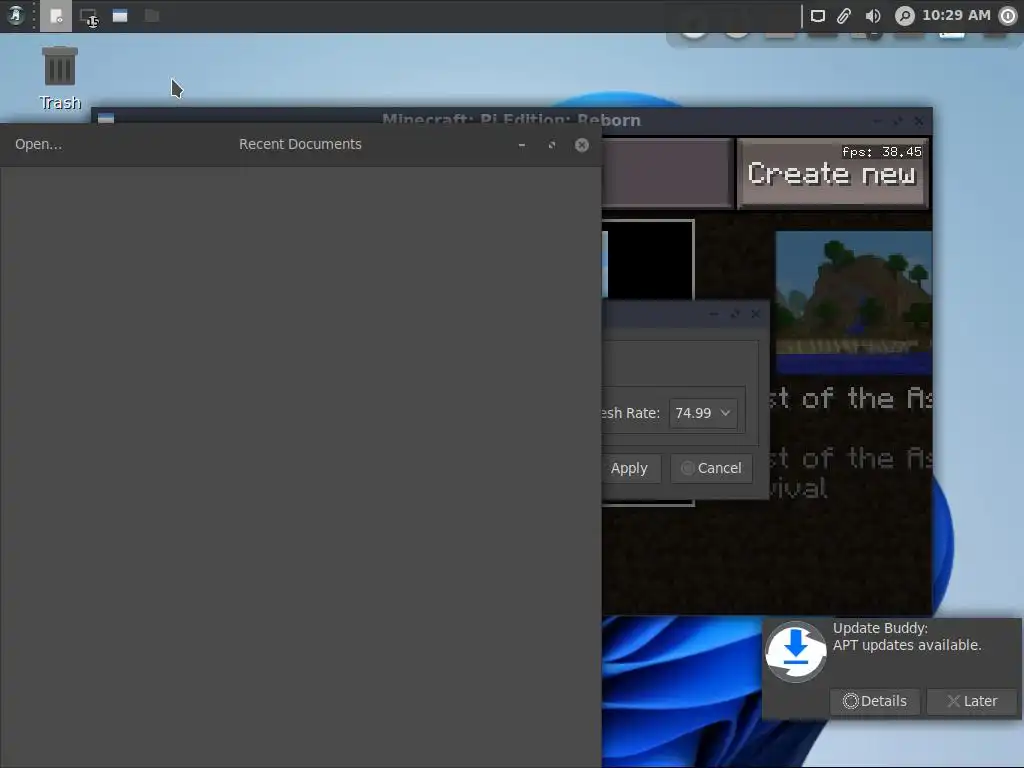
Task: Minimize the Minecraft Pi Edition window
Action: tap(877, 121)
